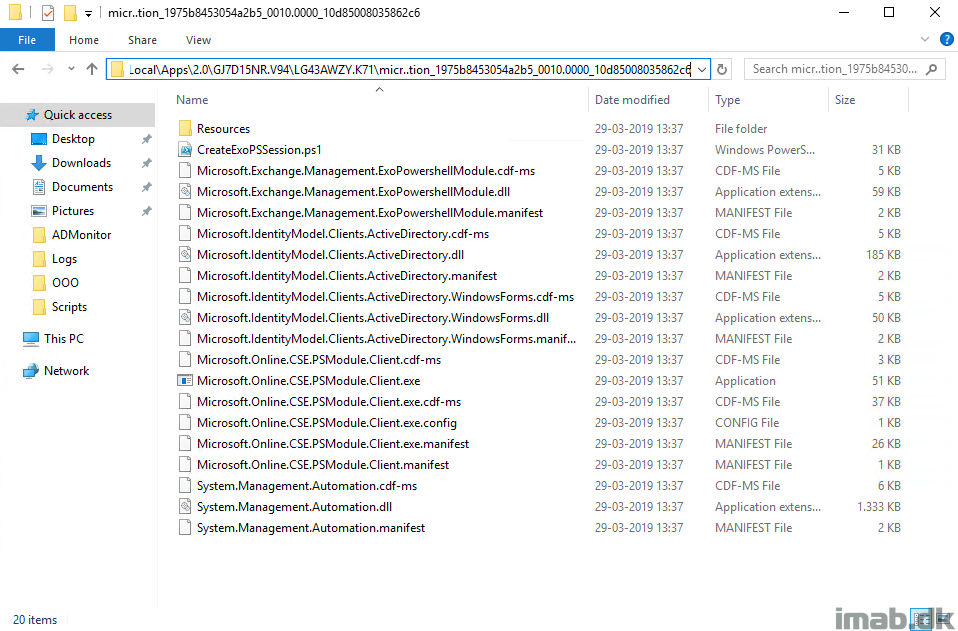Open the recent locations dropdown arrow
The height and width of the screenshot is (631, 958).
pos(71,69)
